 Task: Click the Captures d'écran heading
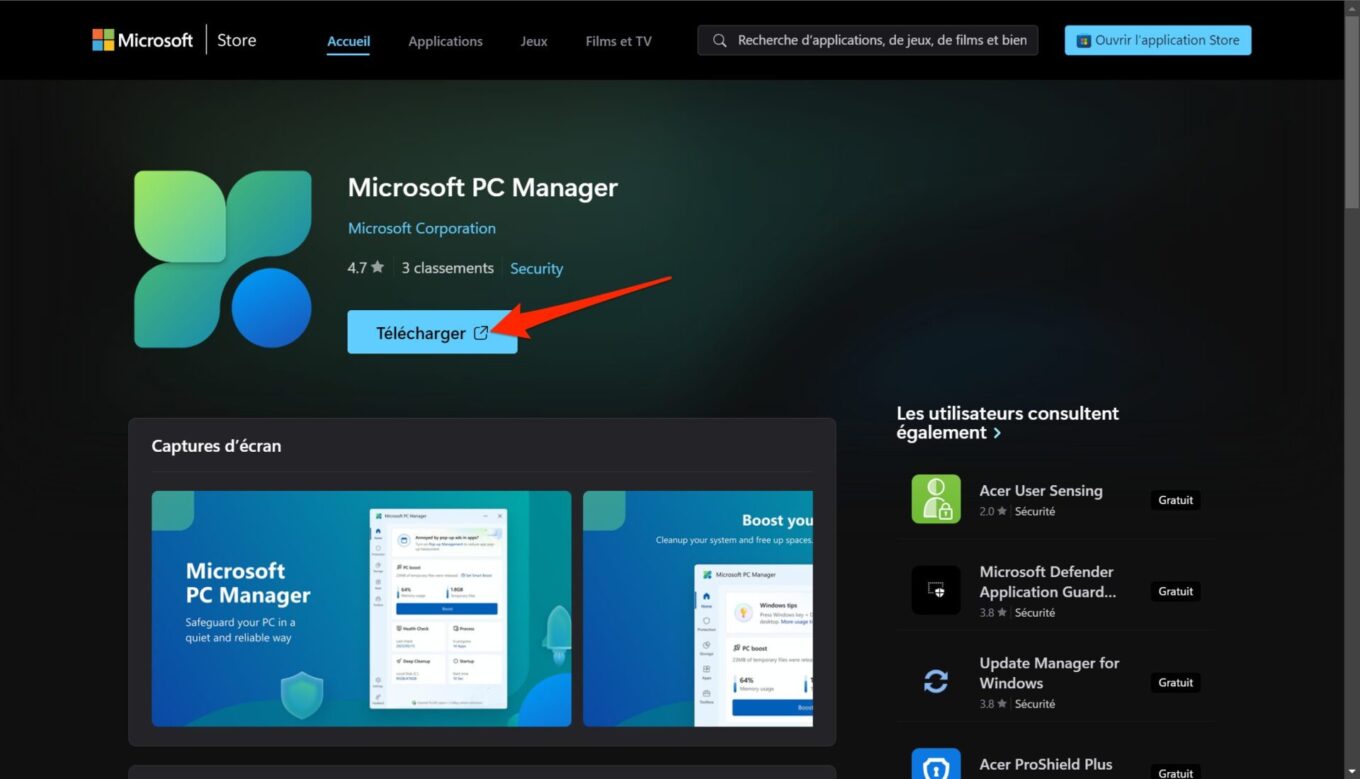tap(216, 446)
